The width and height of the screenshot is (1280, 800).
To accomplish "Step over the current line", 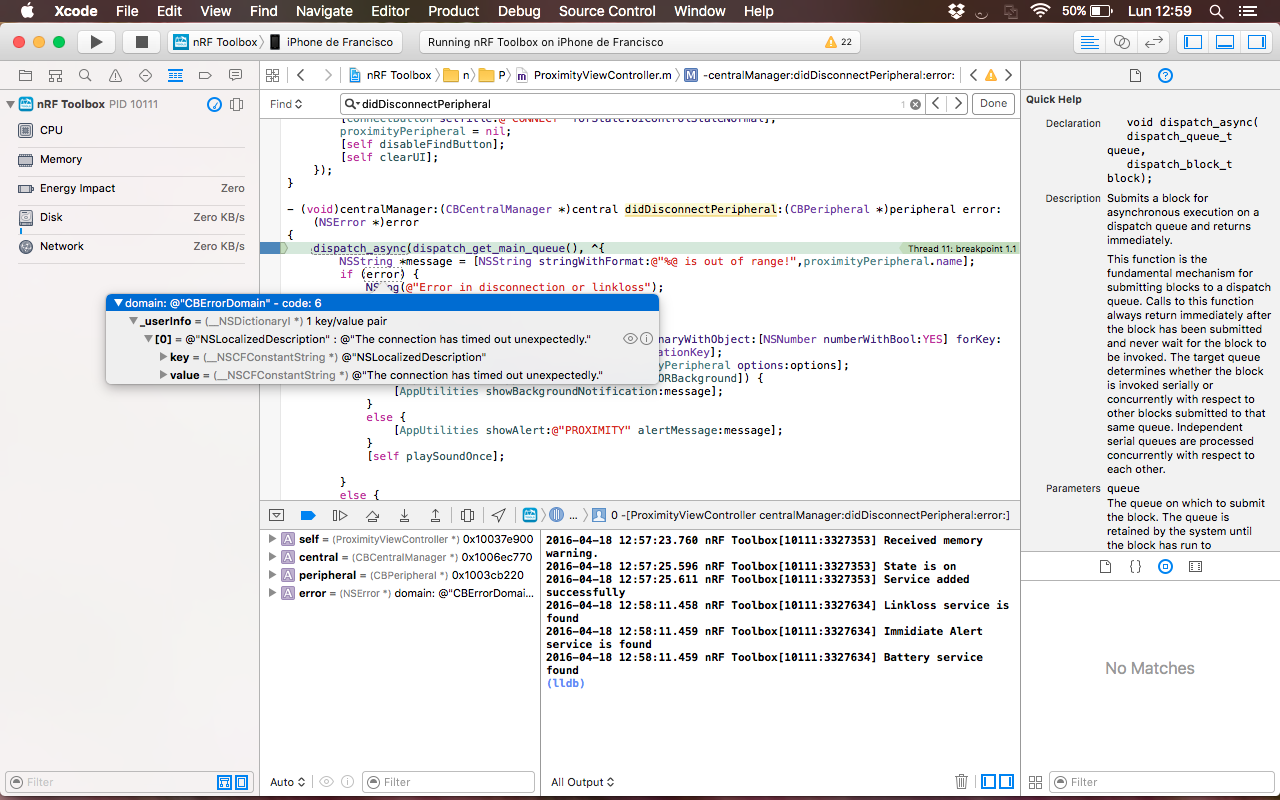I will pyautogui.click(x=372, y=515).
